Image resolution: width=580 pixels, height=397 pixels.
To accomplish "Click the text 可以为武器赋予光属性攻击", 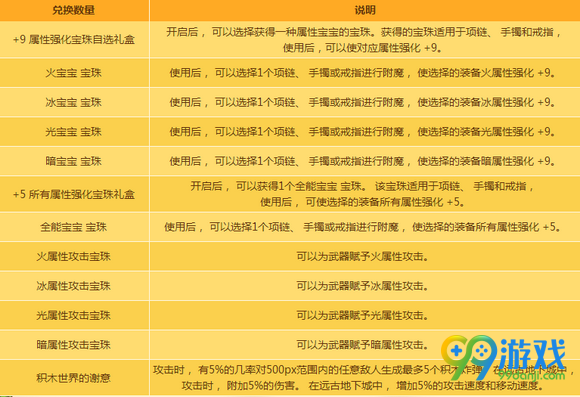I will (x=362, y=315).
